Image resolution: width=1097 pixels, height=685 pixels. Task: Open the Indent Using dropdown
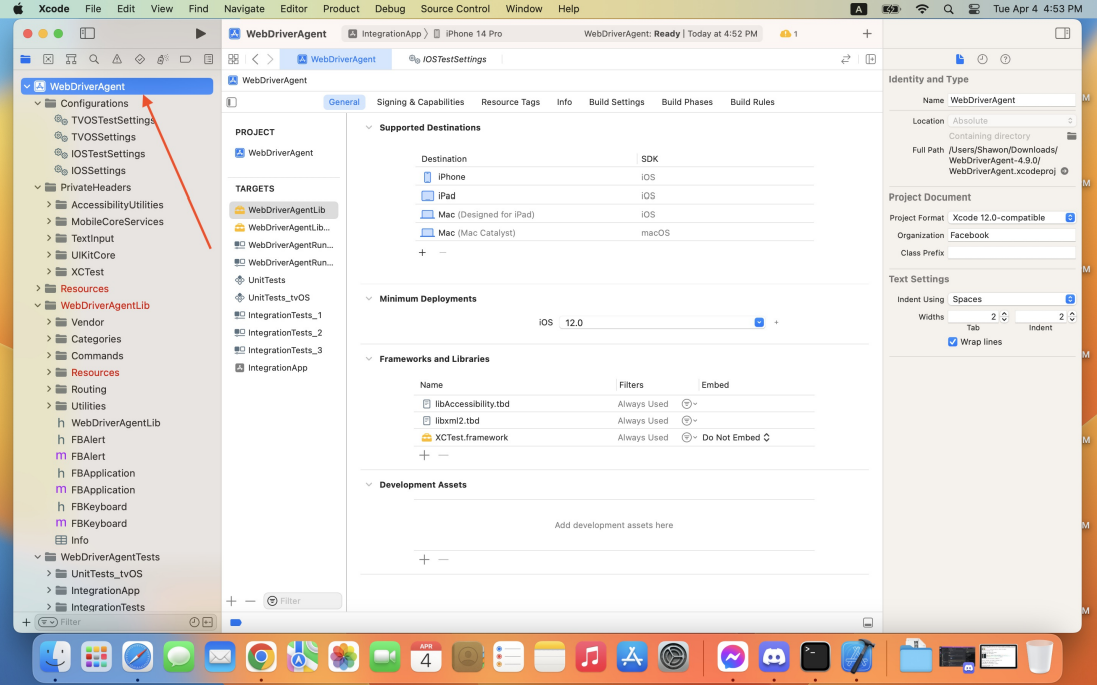(1011, 299)
